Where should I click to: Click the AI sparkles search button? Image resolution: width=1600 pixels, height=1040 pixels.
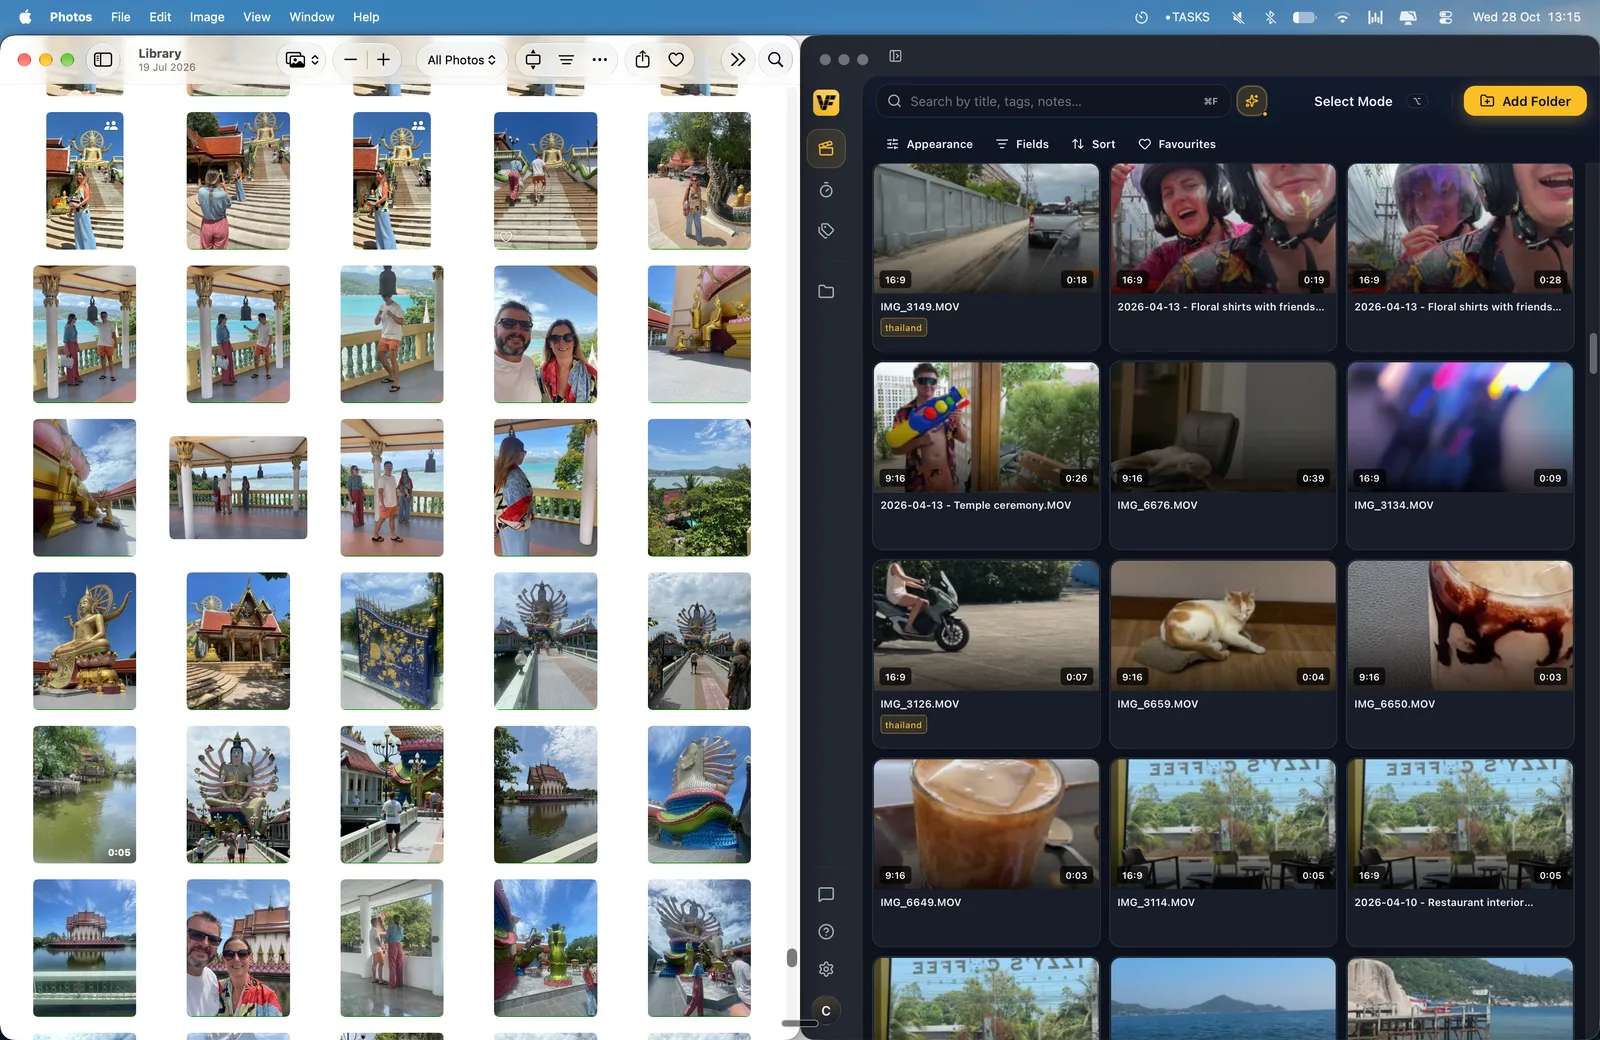click(1252, 101)
